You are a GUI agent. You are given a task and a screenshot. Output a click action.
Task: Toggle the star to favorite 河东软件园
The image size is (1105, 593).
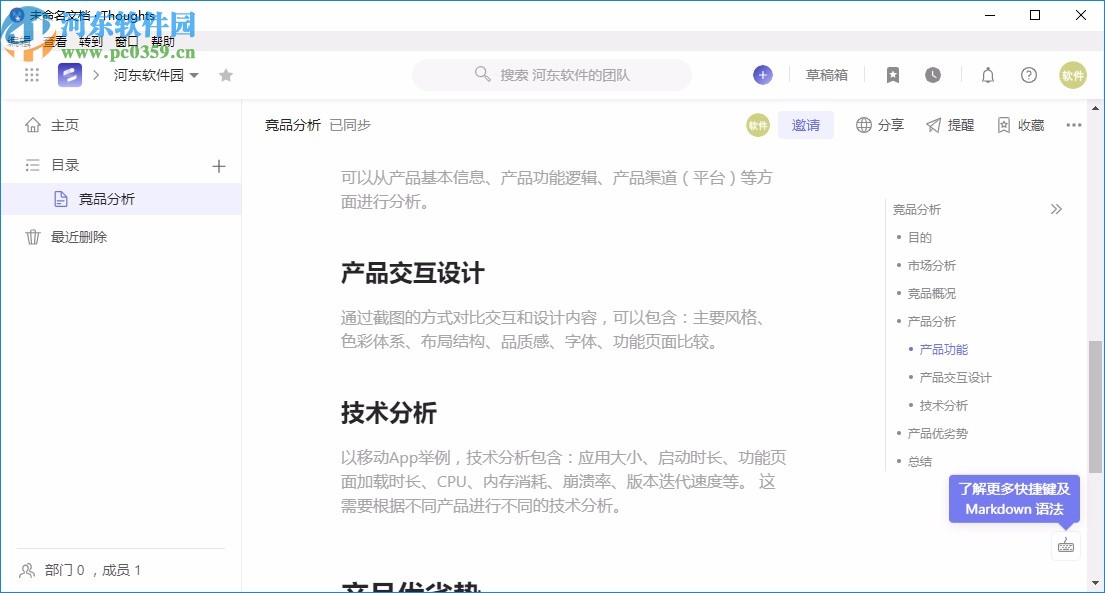pyautogui.click(x=226, y=75)
